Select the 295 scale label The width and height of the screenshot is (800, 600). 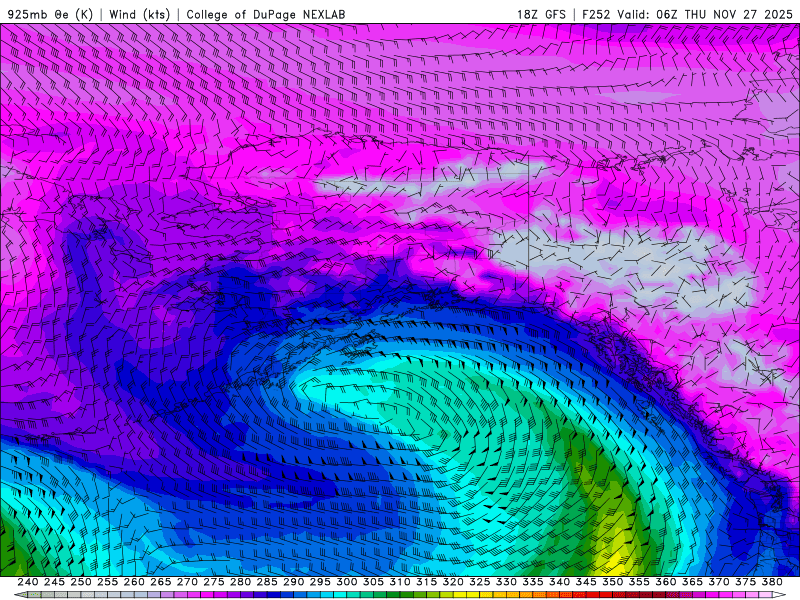coord(320,582)
